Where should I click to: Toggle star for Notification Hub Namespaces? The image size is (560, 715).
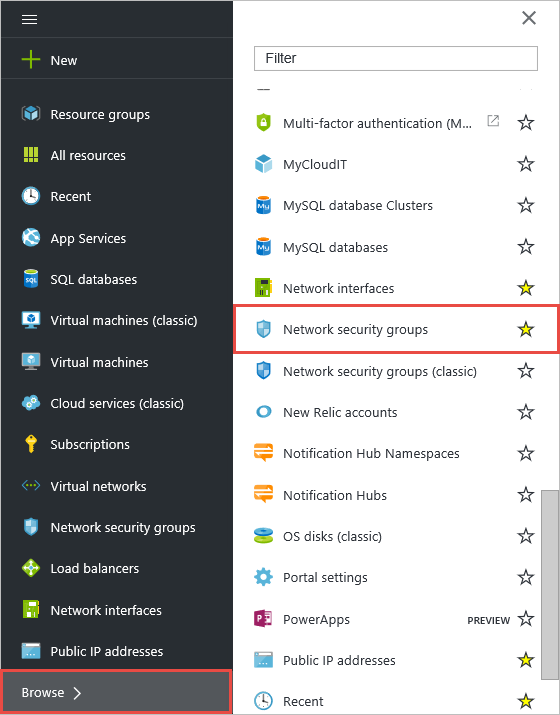pyautogui.click(x=526, y=453)
